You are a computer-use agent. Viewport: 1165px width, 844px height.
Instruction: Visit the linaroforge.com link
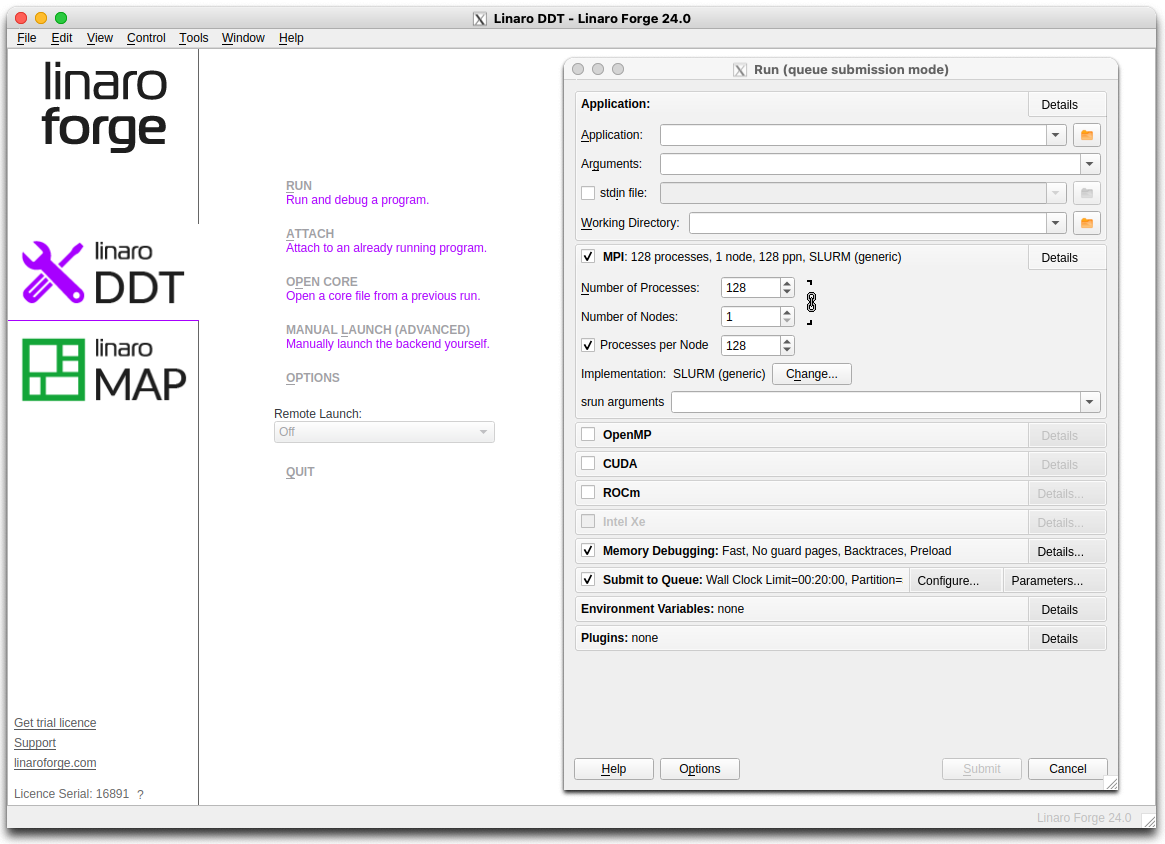55,763
